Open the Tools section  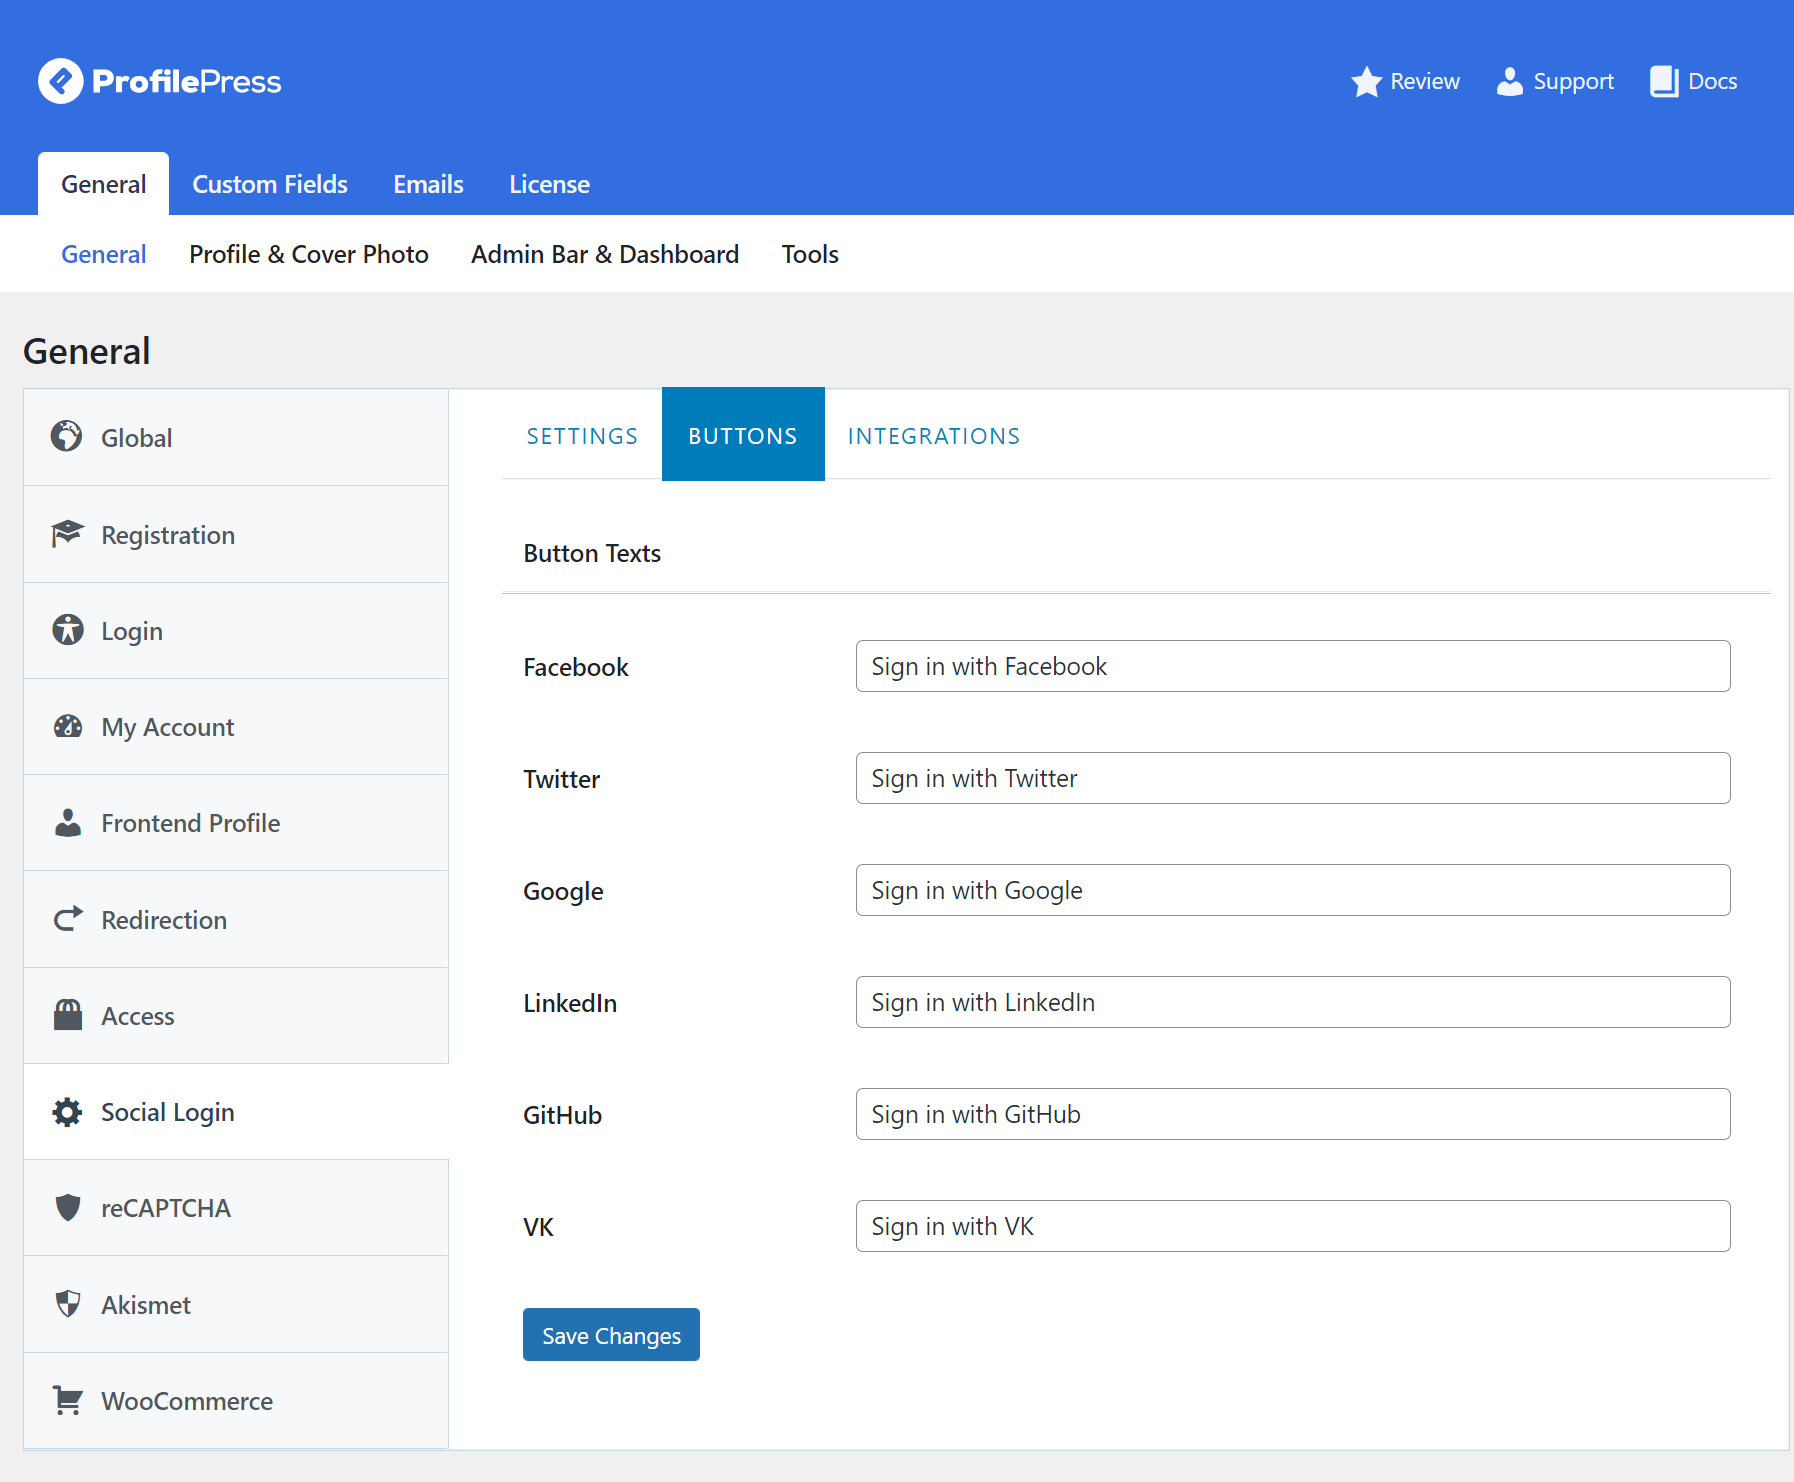click(x=809, y=254)
